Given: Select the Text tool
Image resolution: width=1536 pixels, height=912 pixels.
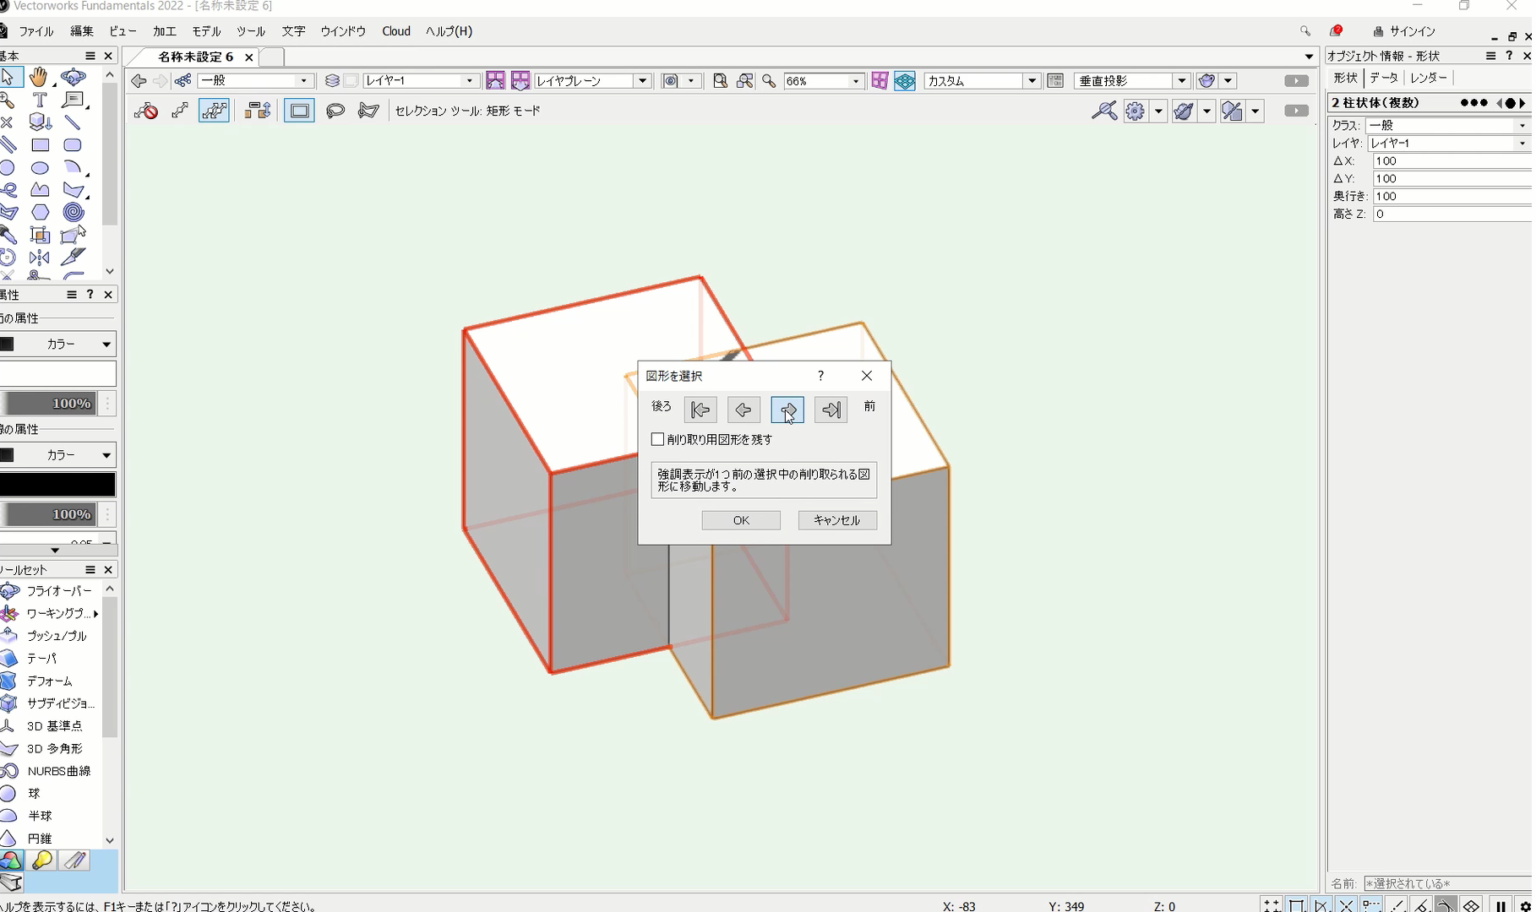Looking at the screenshot, I should 39,100.
